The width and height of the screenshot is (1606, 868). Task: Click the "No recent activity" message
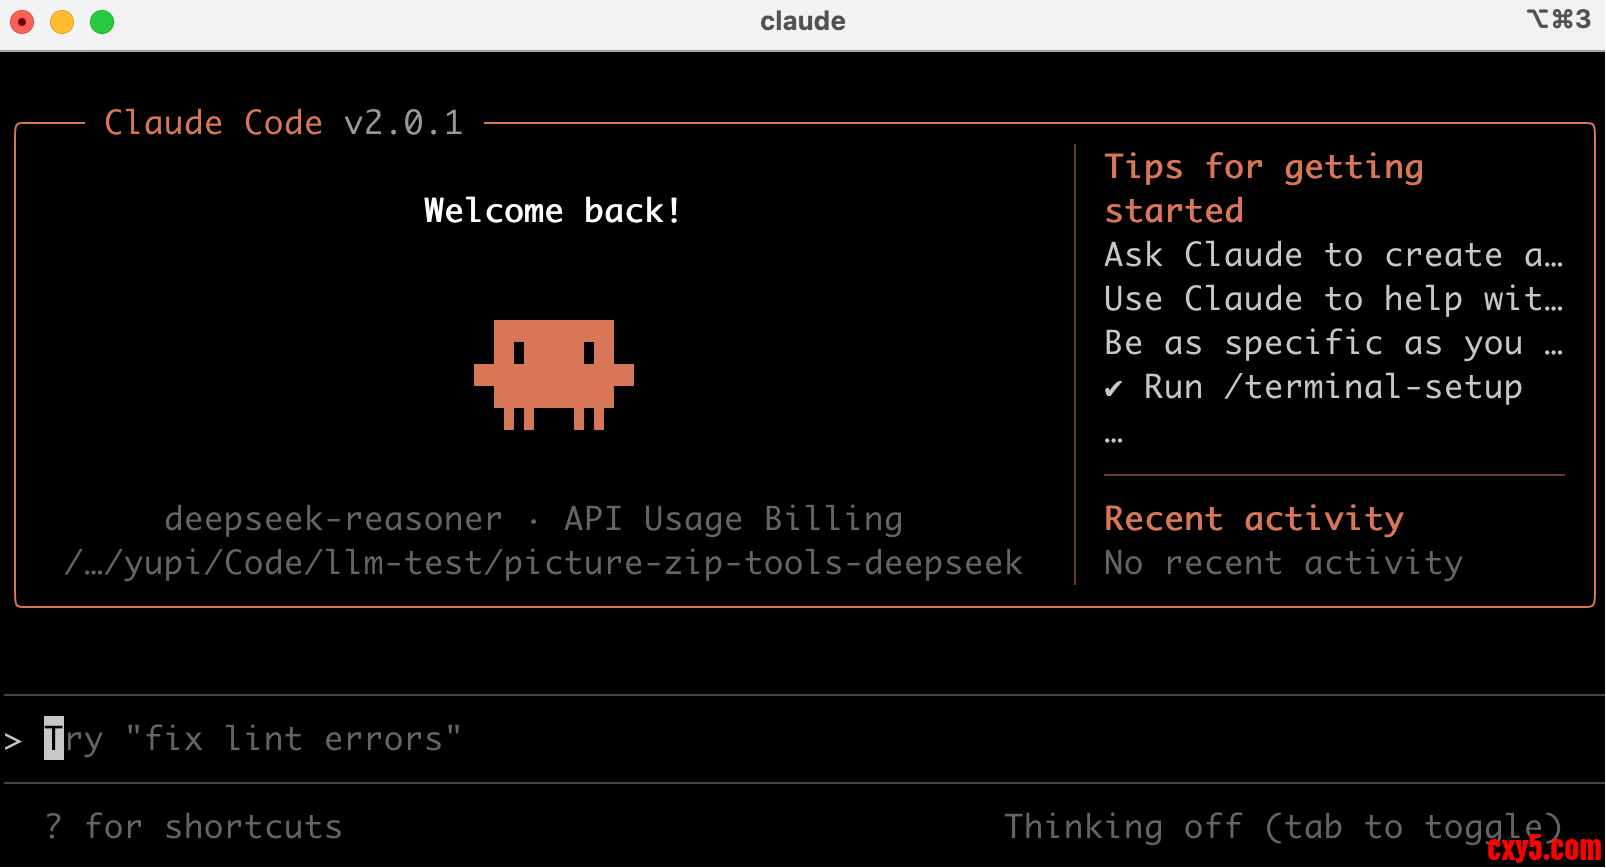click(x=1283, y=563)
